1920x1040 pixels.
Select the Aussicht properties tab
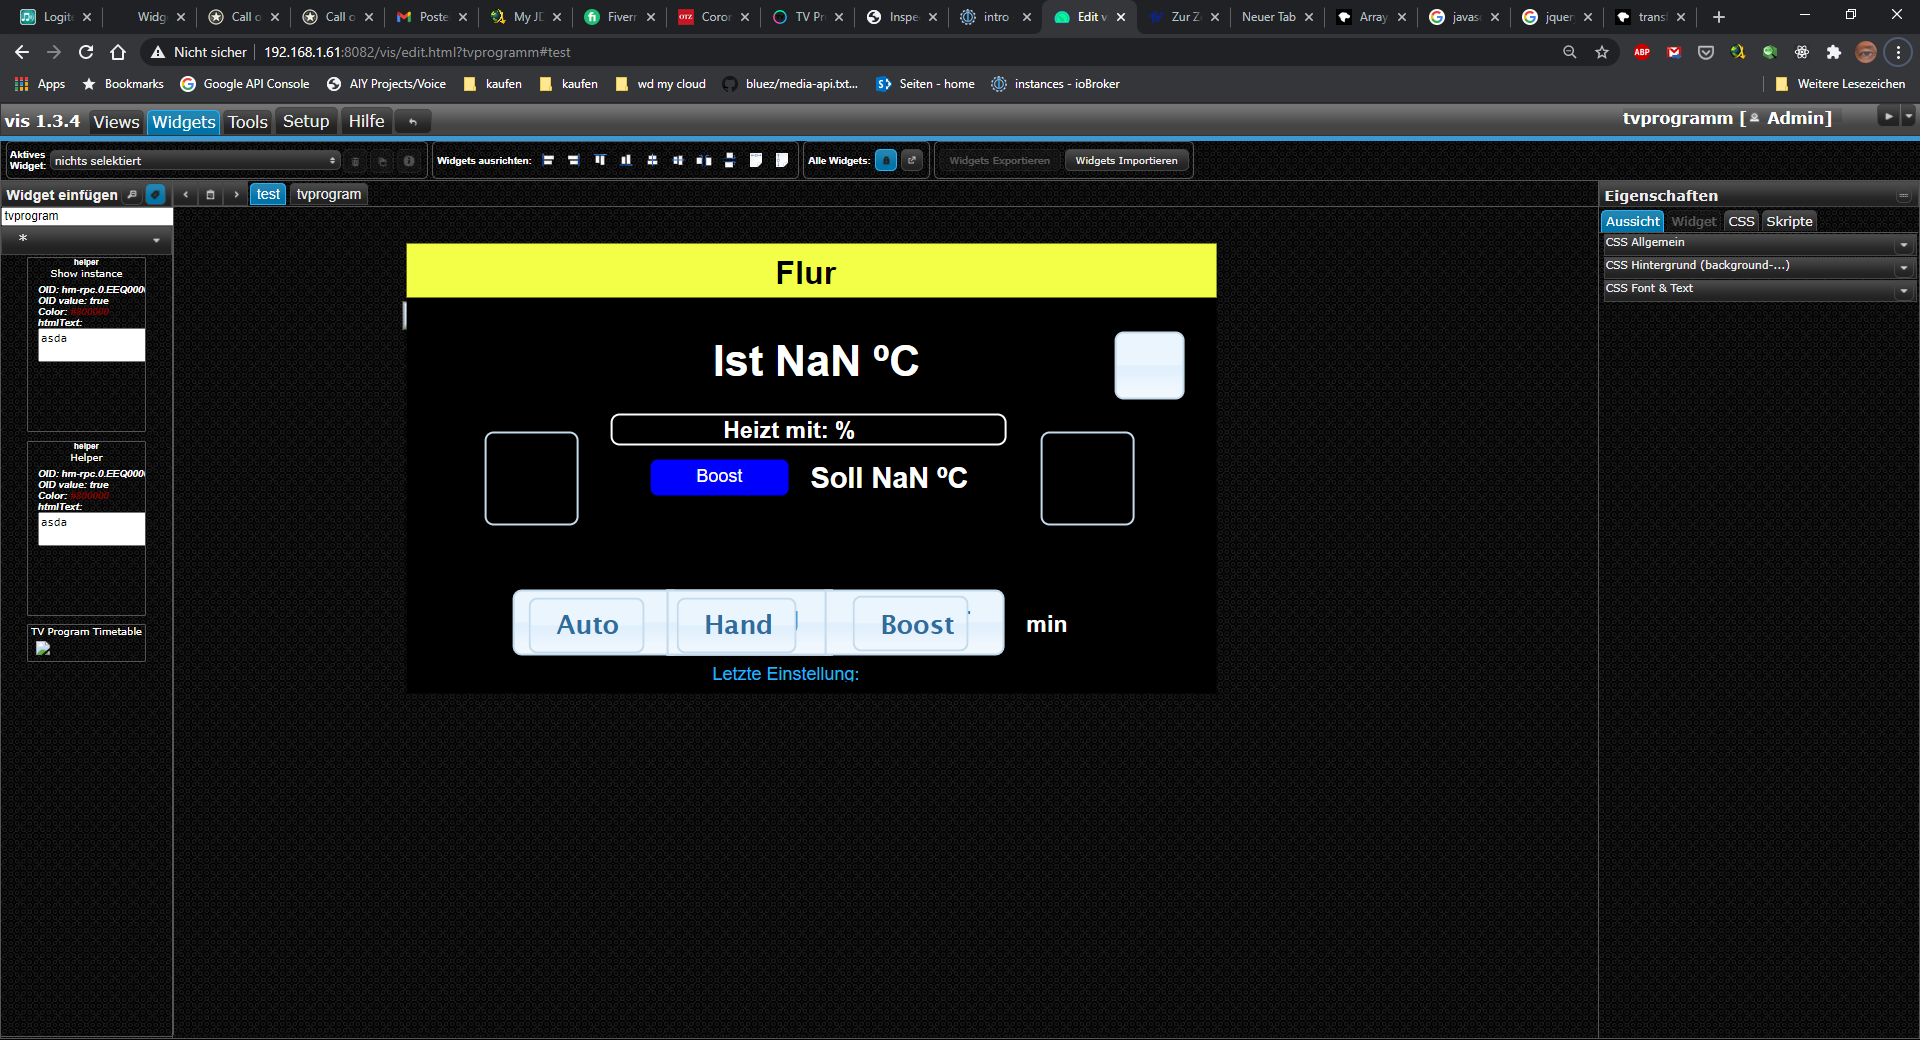click(1632, 221)
